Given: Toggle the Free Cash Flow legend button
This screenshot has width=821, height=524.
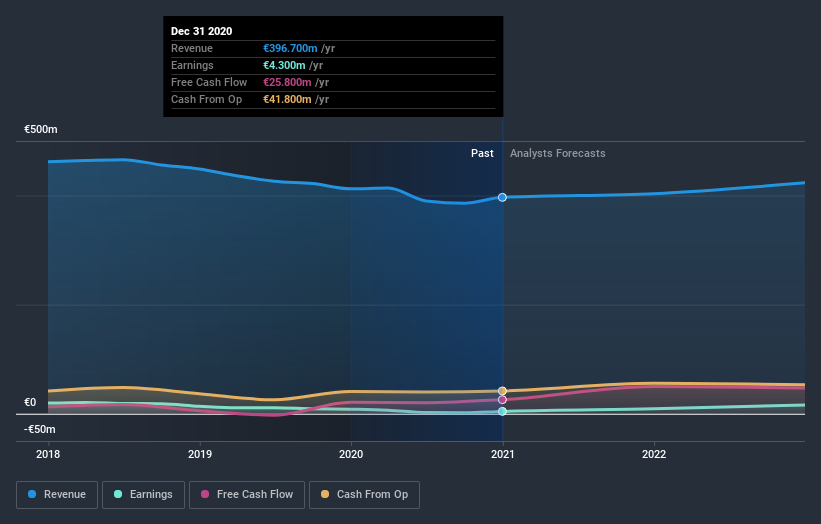Looking at the screenshot, I should pos(247,495).
